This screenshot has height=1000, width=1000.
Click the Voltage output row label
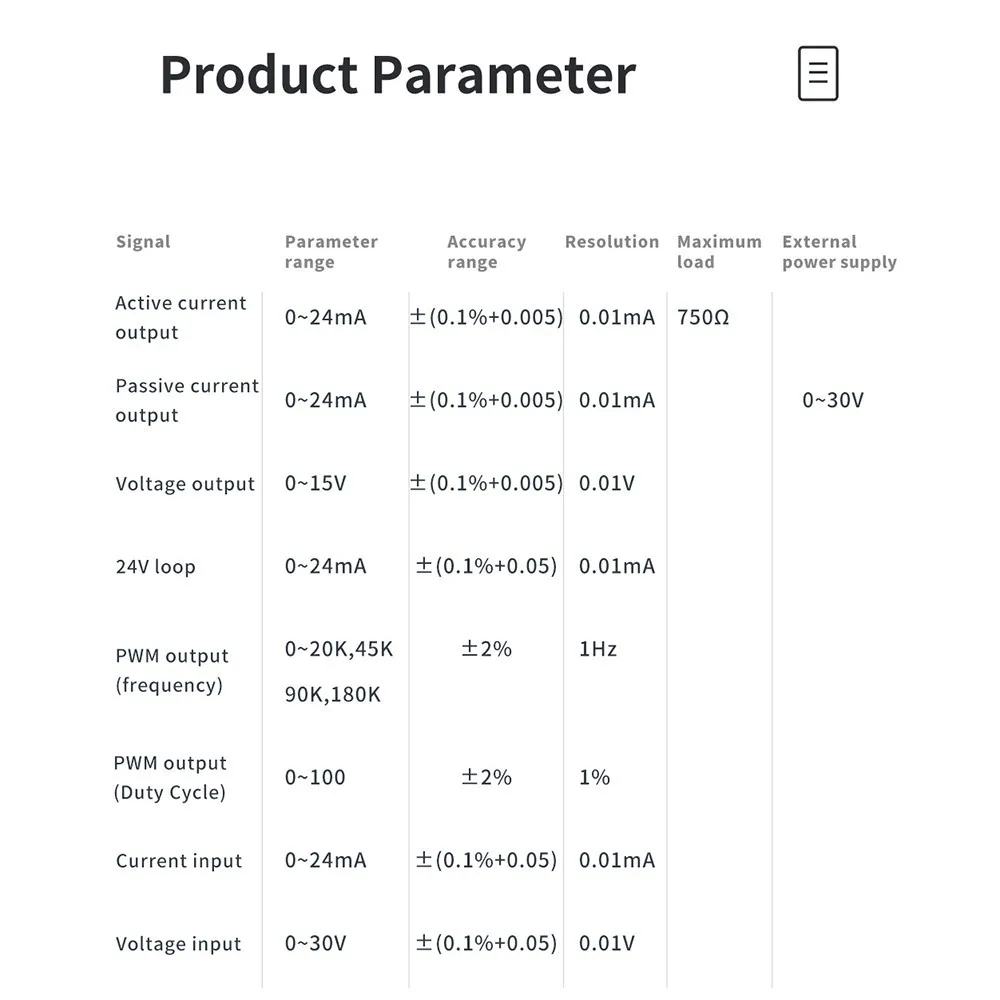point(185,484)
